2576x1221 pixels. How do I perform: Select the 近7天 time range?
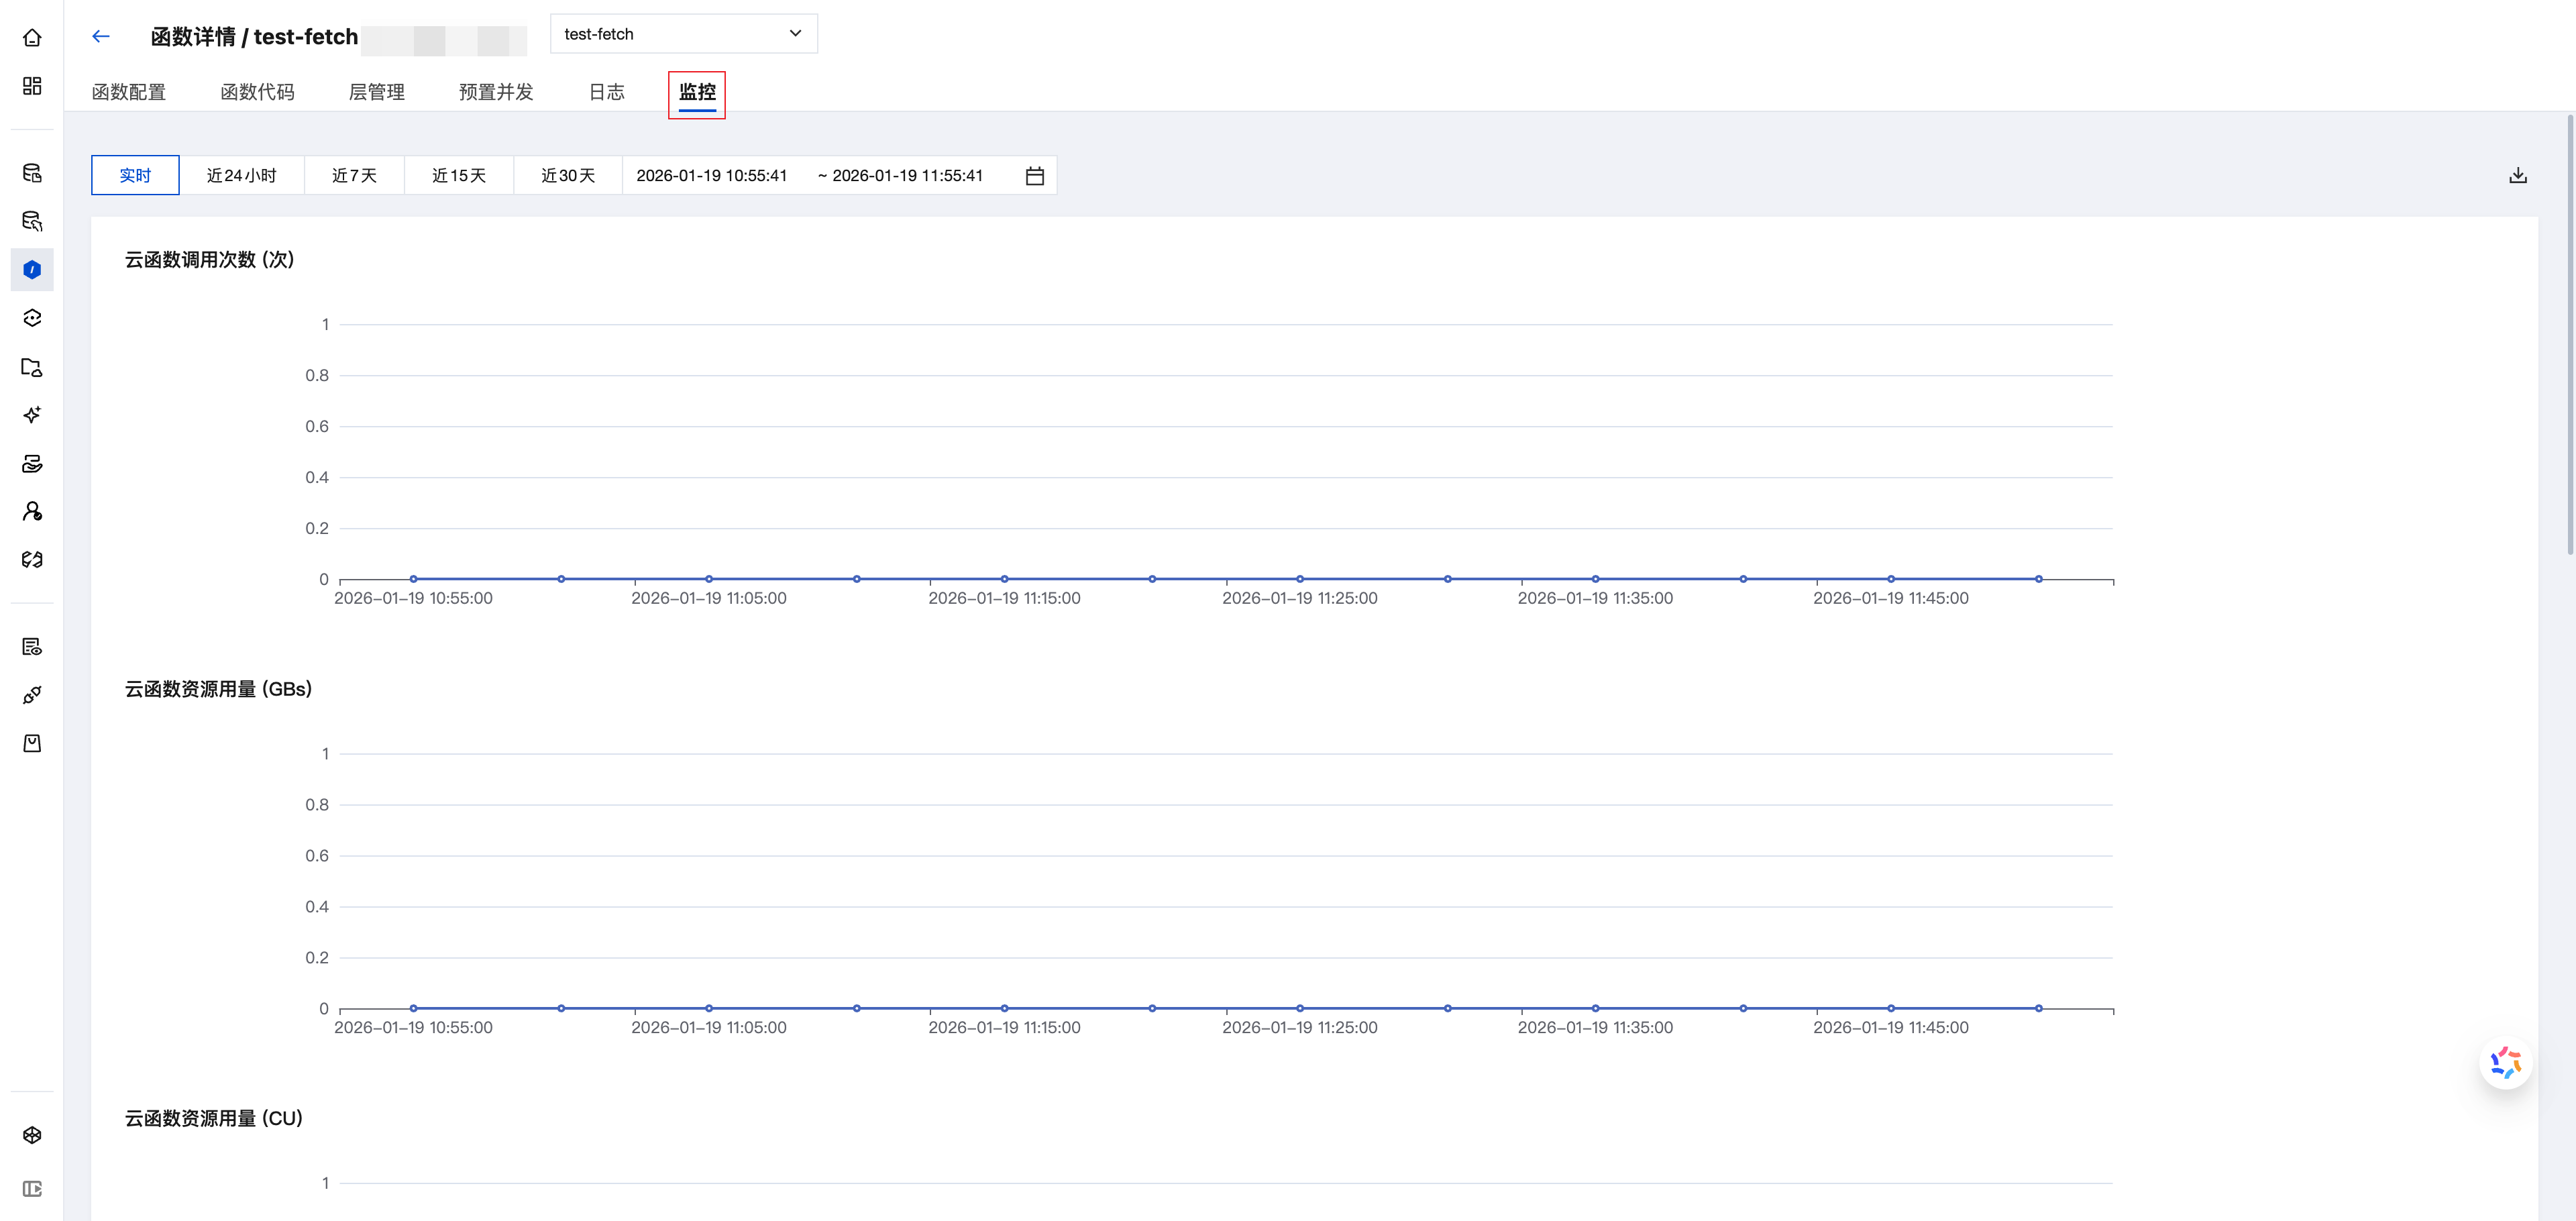(x=354, y=176)
